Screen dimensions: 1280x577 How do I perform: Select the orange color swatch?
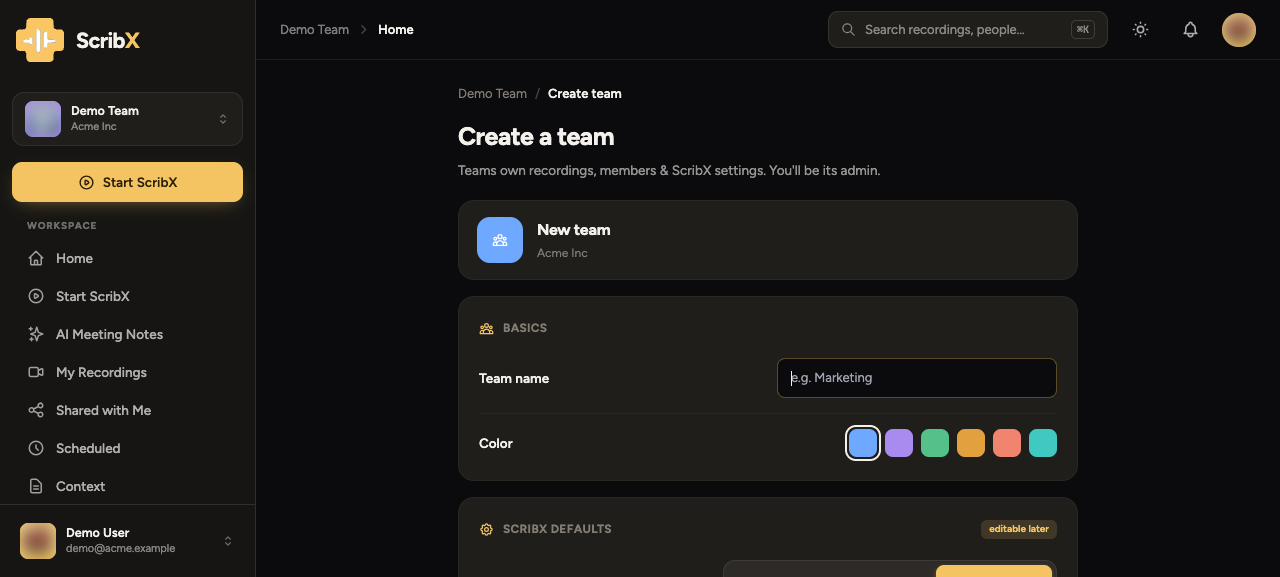coord(971,443)
